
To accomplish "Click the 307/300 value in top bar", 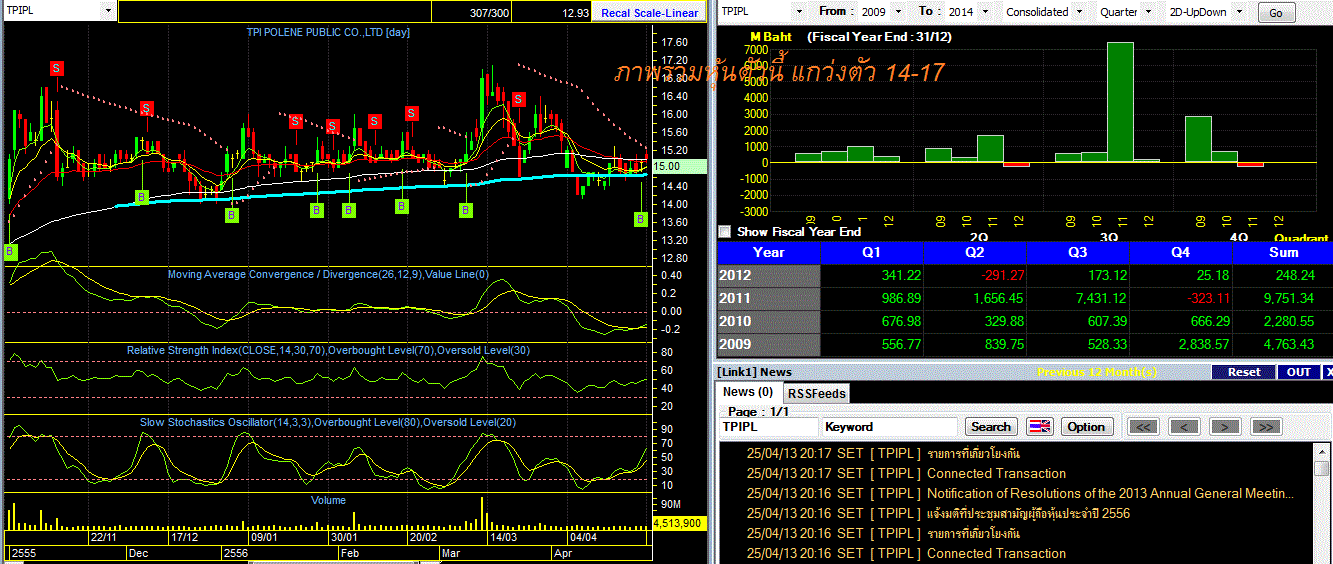I will pyautogui.click(x=488, y=12).
